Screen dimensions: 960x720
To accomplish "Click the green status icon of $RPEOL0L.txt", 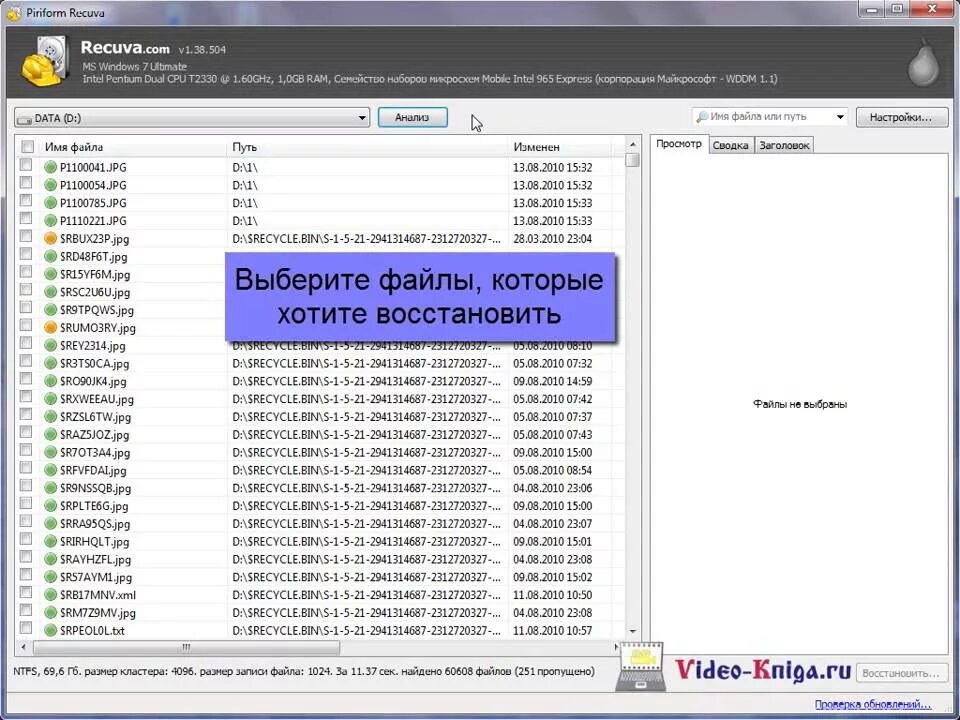I will point(51,631).
